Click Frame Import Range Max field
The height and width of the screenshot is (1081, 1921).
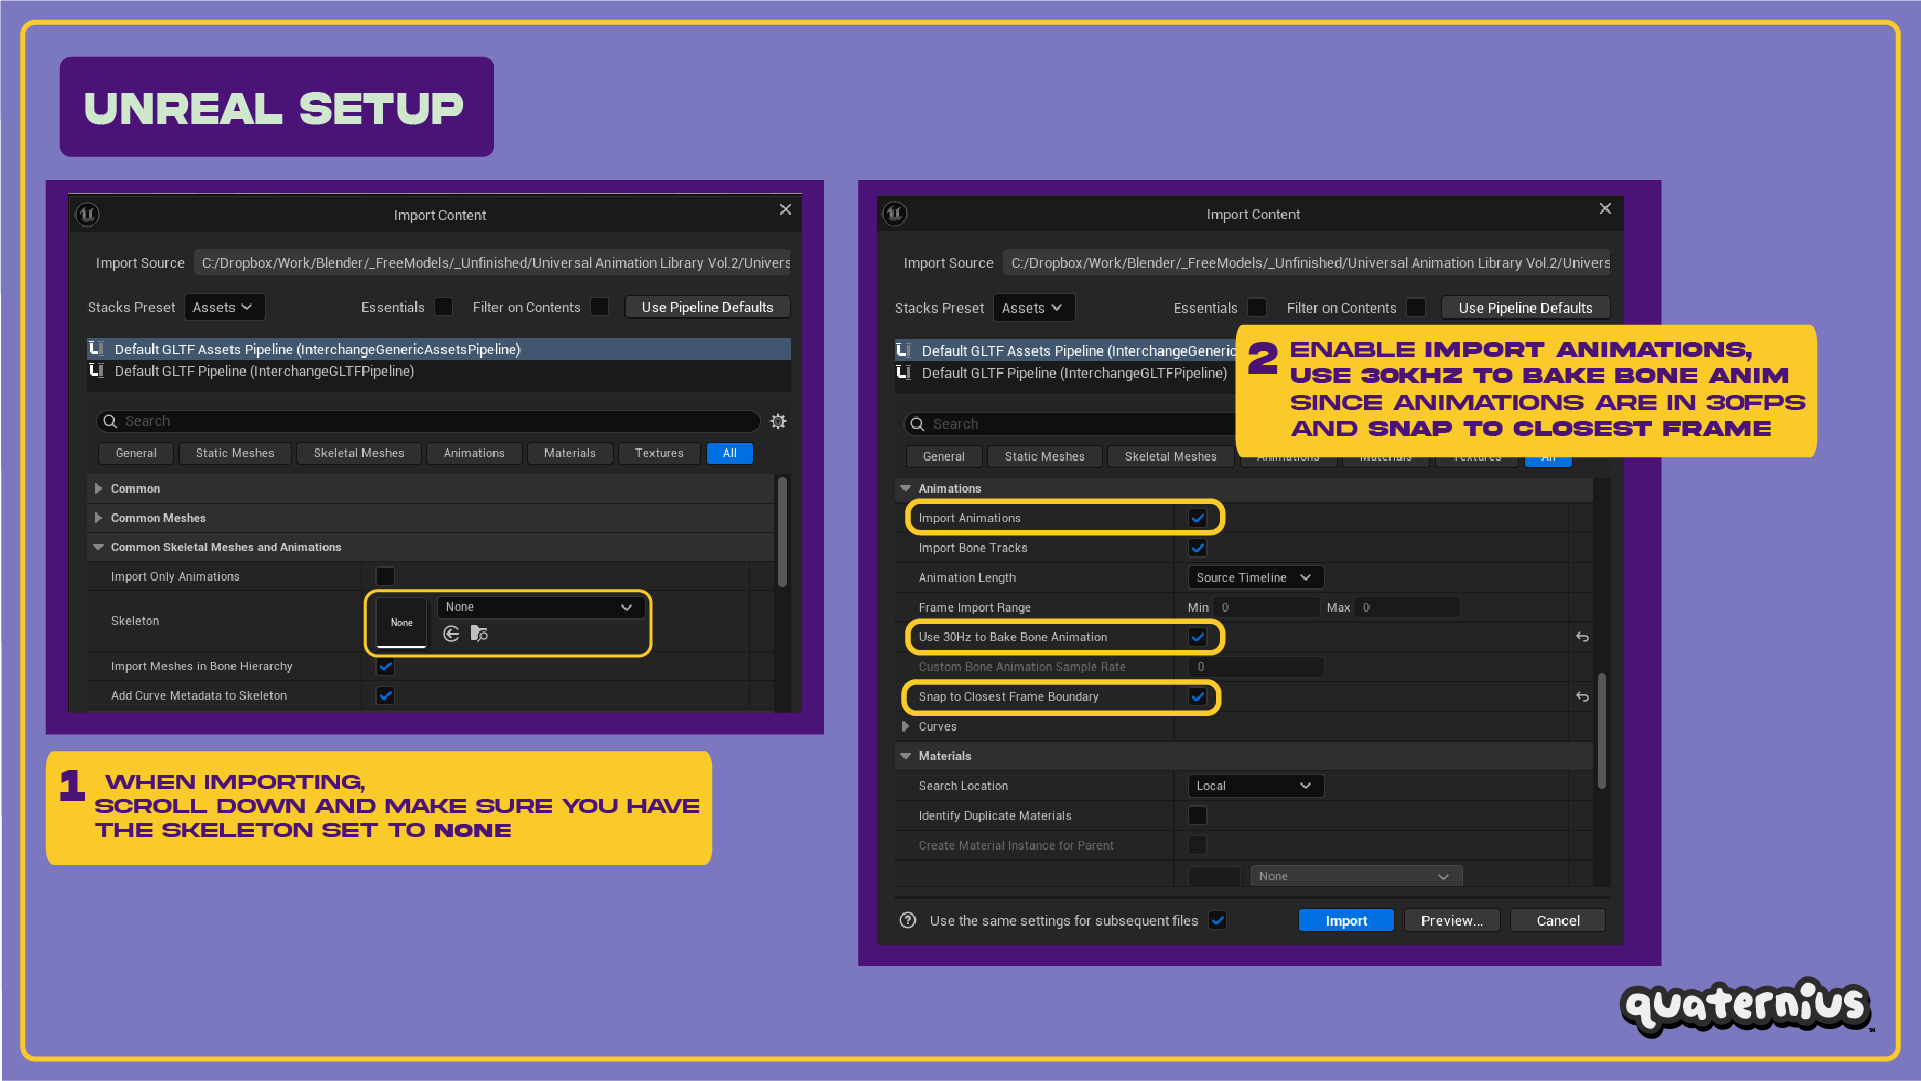[x=1407, y=607]
